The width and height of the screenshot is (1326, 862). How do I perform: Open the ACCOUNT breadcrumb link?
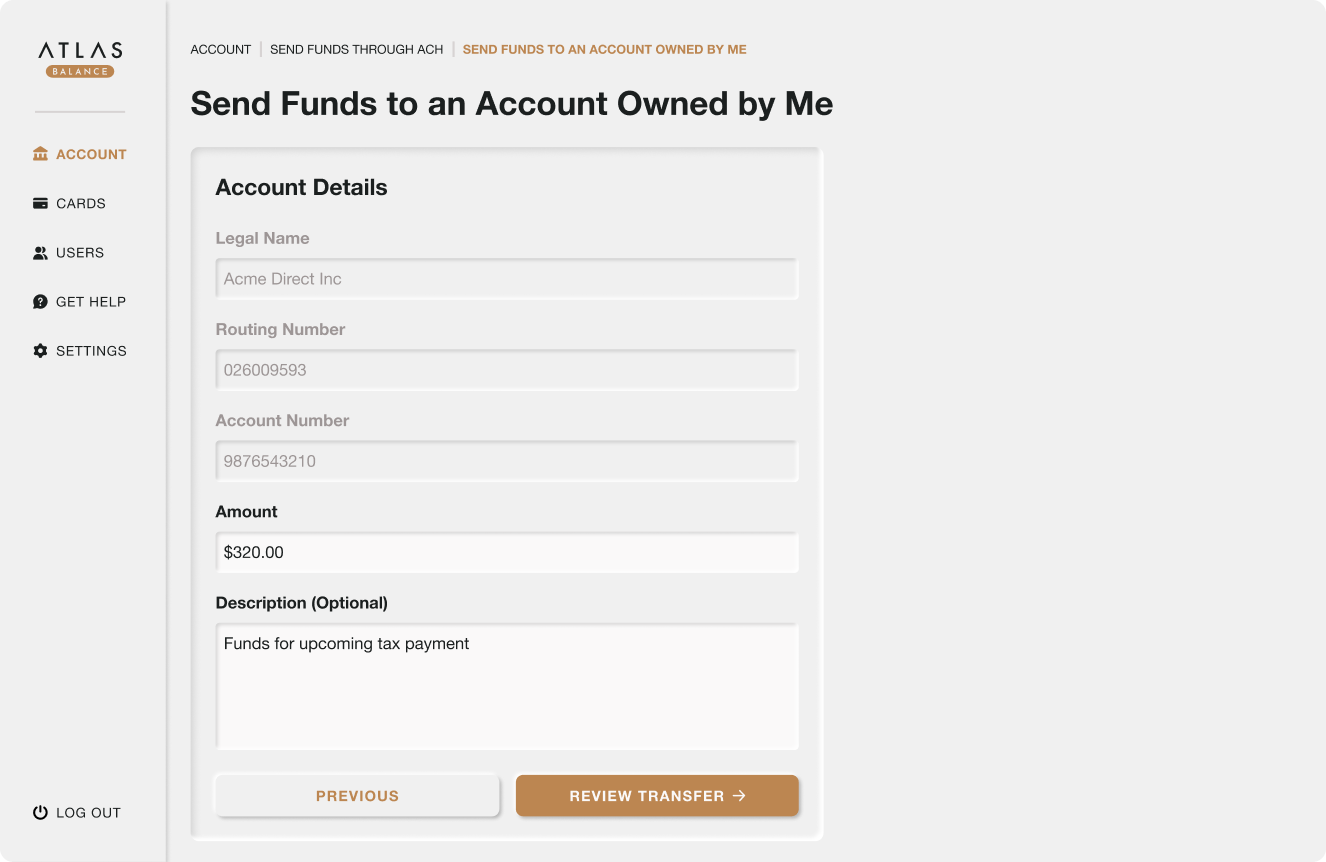[220, 49]
